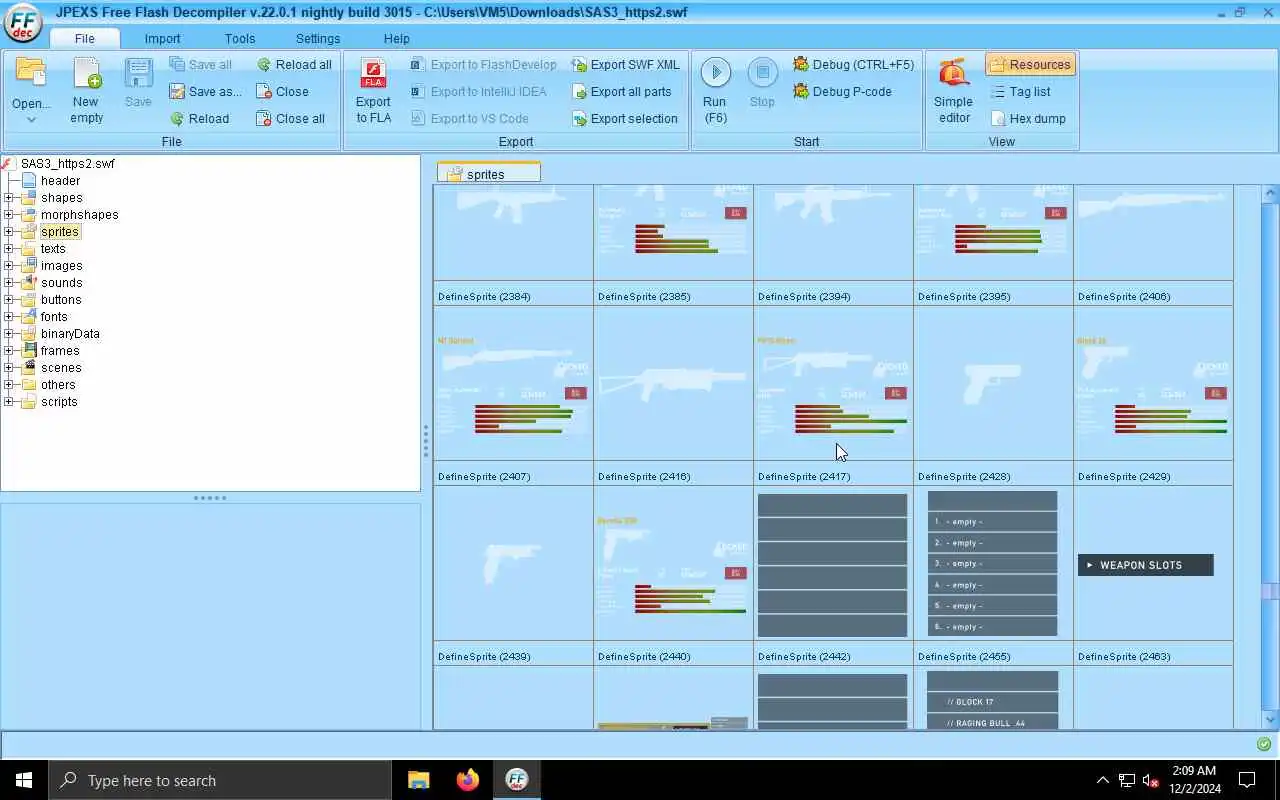Run the SWF with Run (F6)
Viewport: 1280px width, 800px height.
tap(715, 90)
